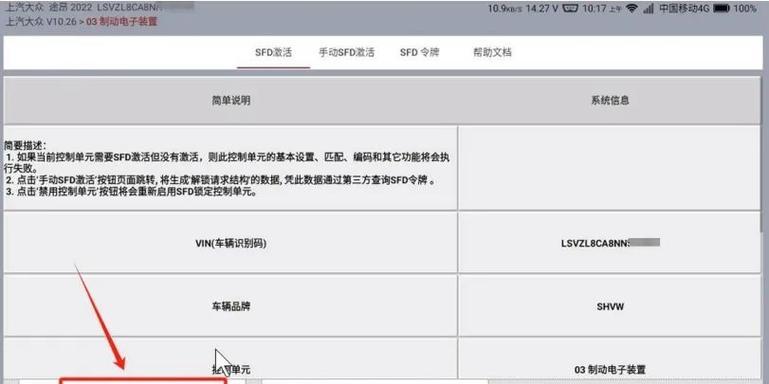Tap the VCI connection icon beside voltage

[x=570, y=8]
